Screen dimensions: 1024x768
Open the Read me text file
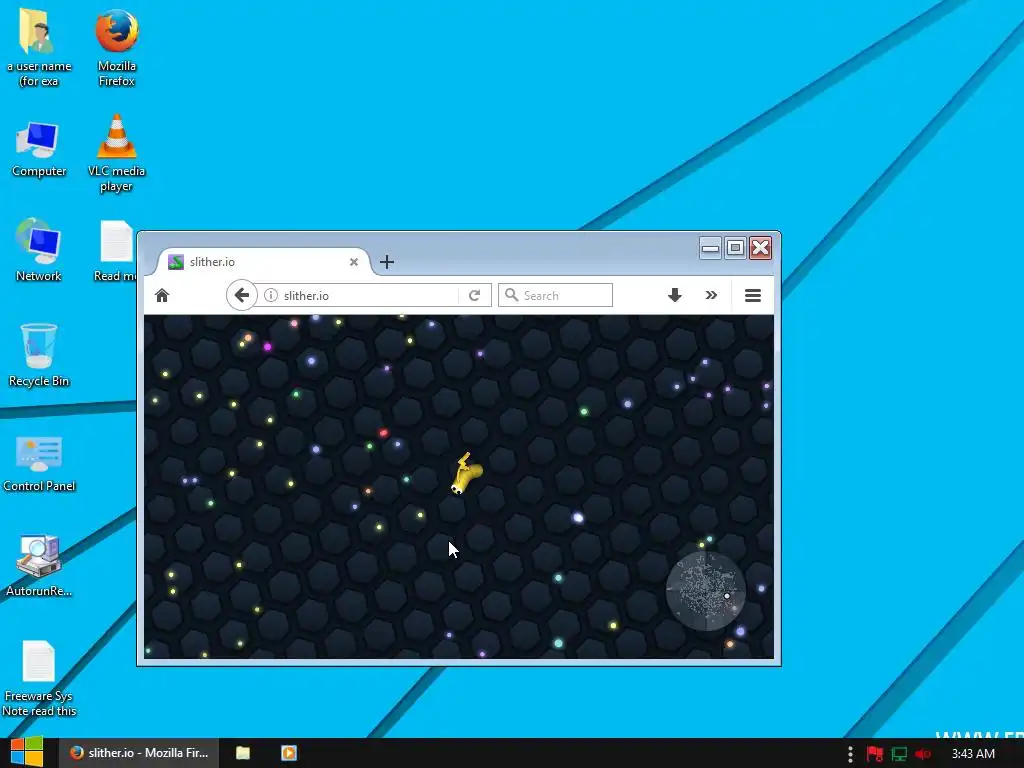click(x=115, y=251)
